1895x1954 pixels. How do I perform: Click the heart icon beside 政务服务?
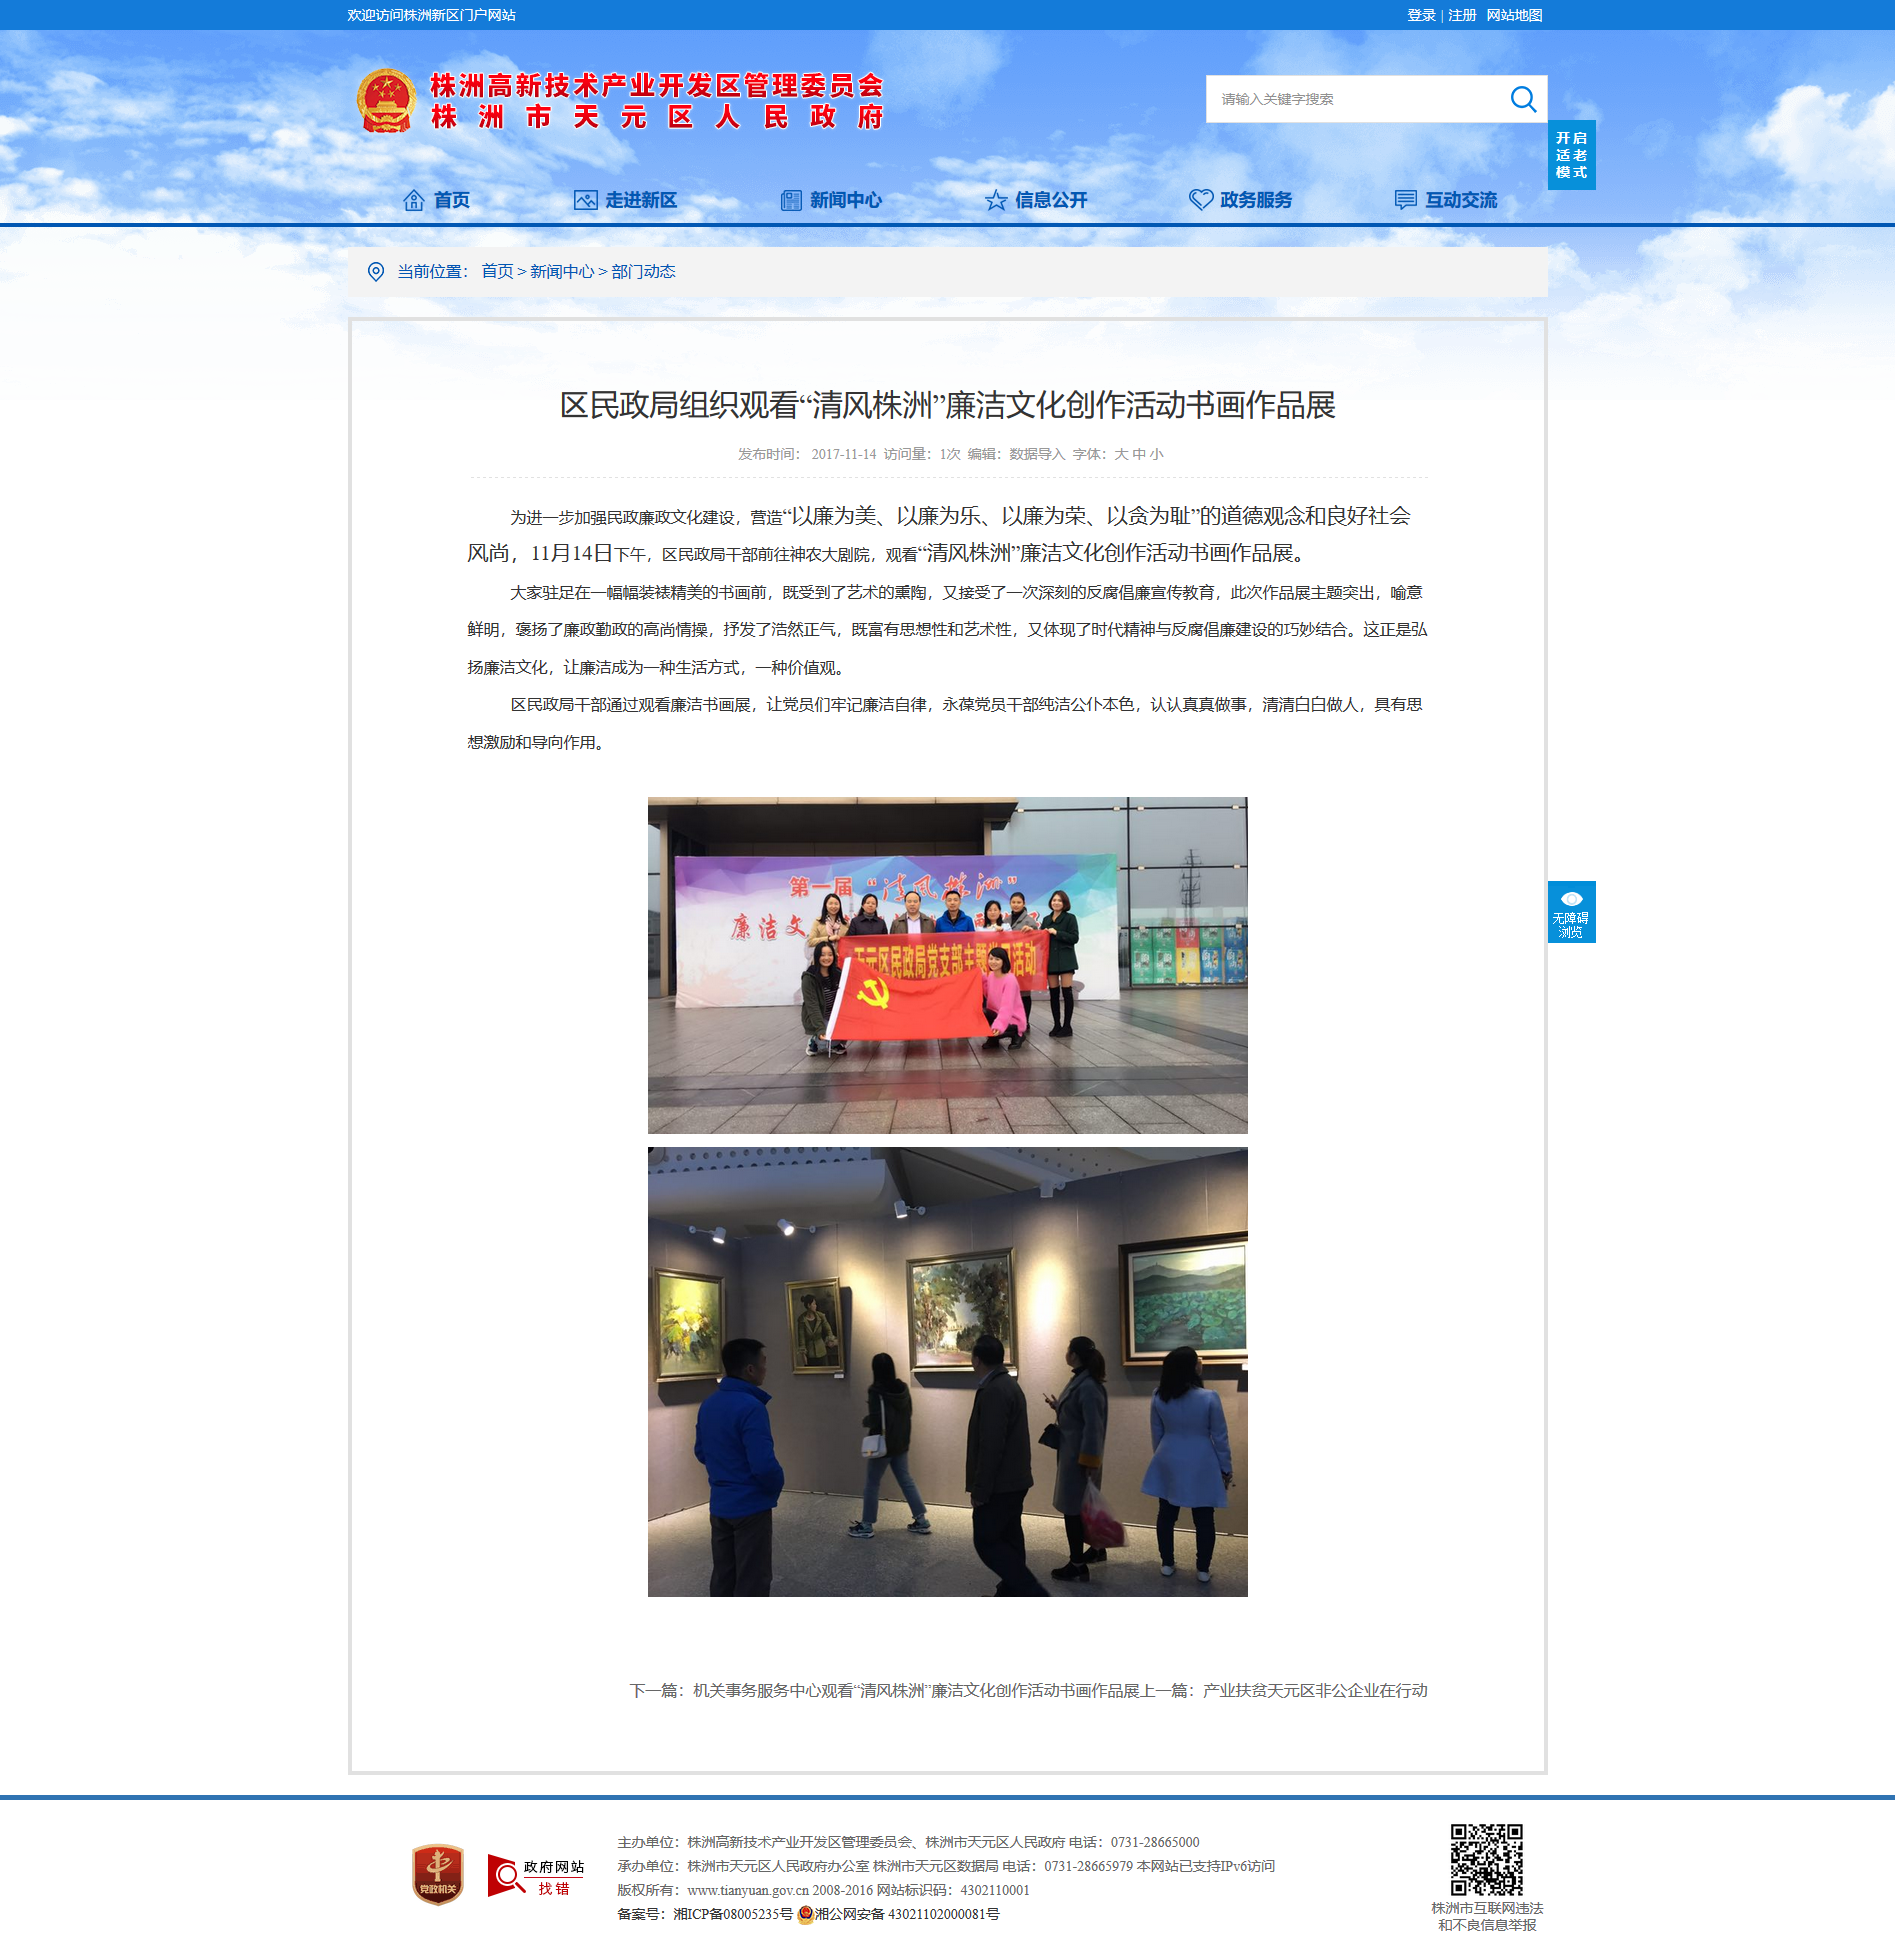[1201, 200]
